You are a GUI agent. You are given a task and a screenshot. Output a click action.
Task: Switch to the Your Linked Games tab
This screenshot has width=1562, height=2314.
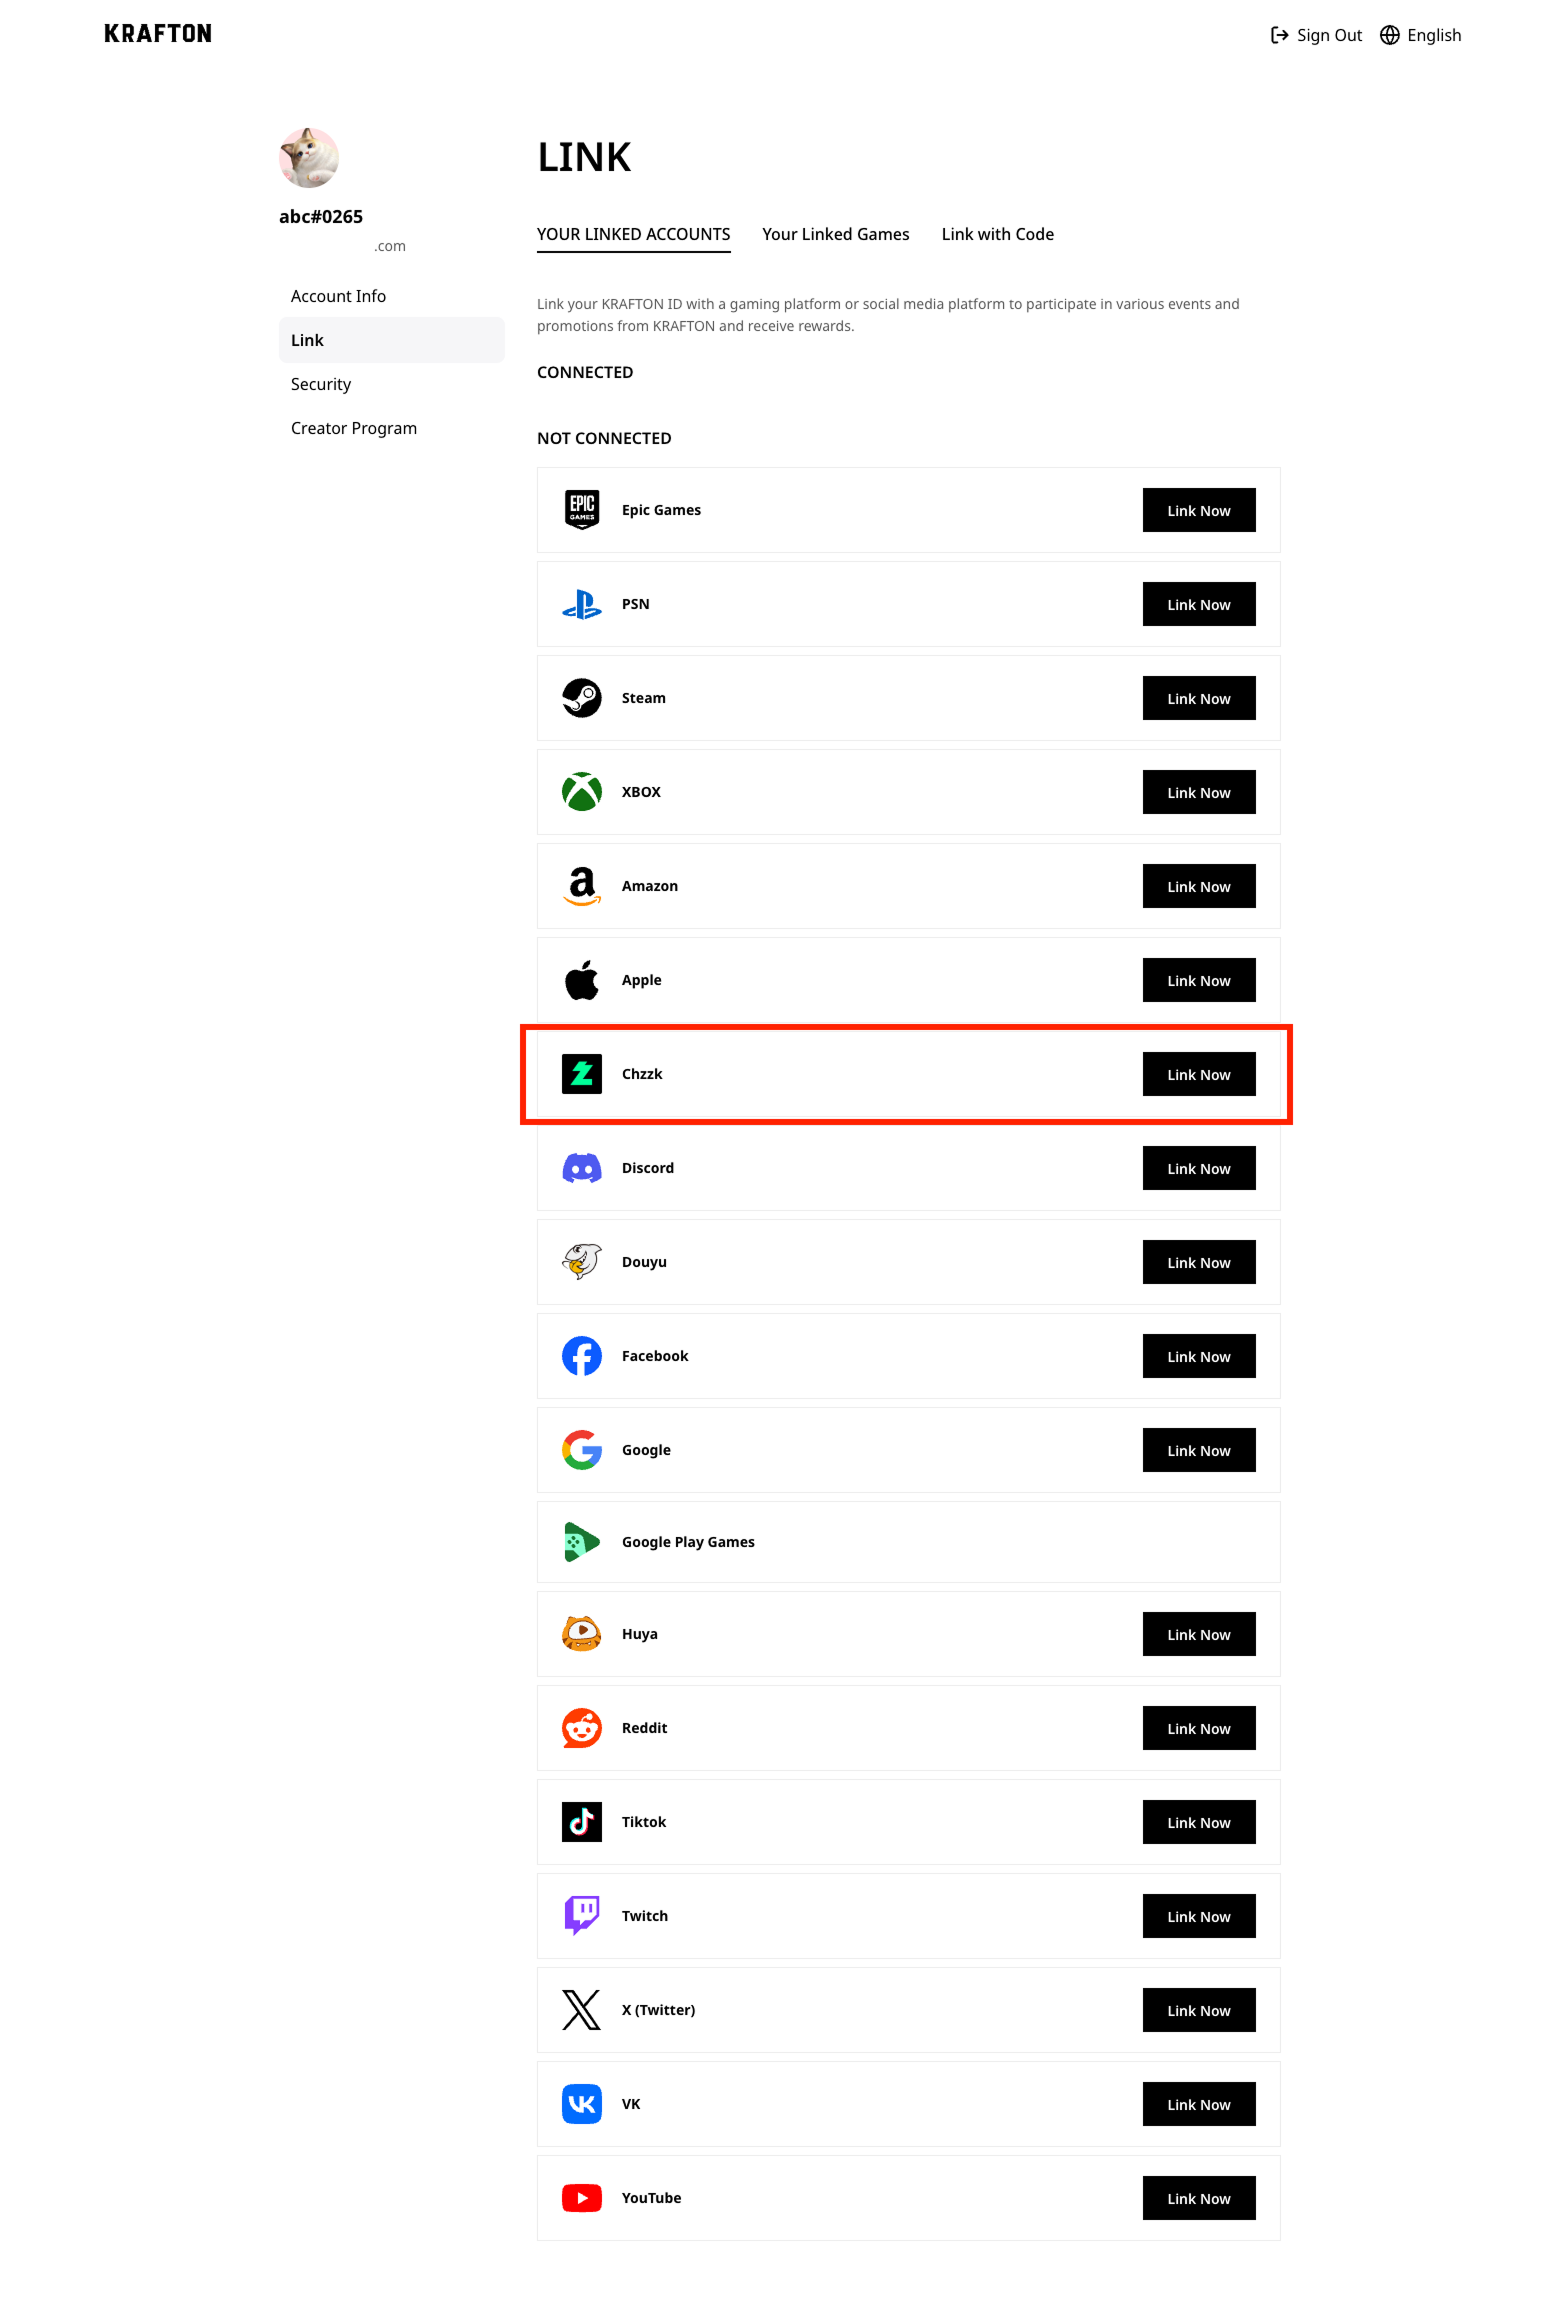tap(836, 233)
